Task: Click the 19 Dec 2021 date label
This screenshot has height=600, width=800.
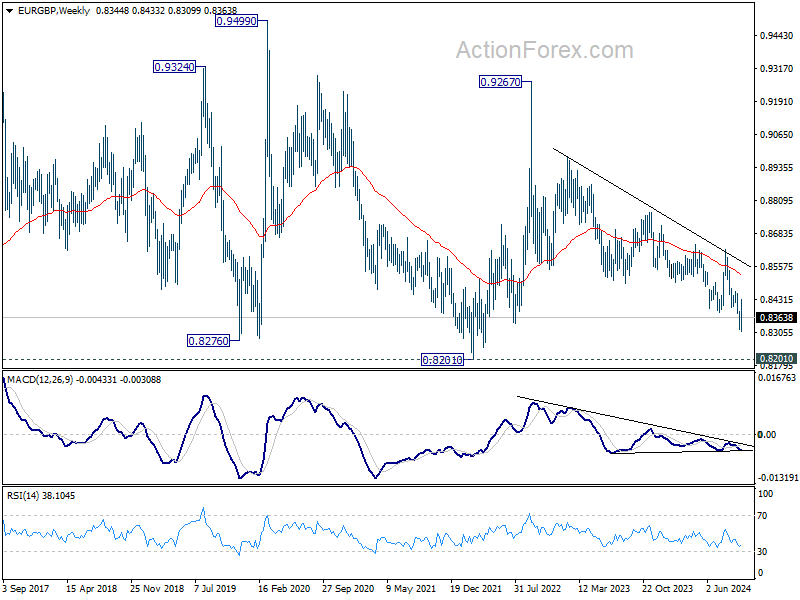Action: (476, 589)
